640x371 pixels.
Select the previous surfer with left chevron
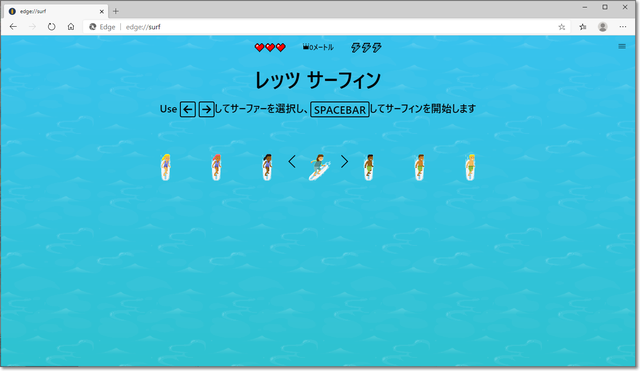[x=292, y=162]
